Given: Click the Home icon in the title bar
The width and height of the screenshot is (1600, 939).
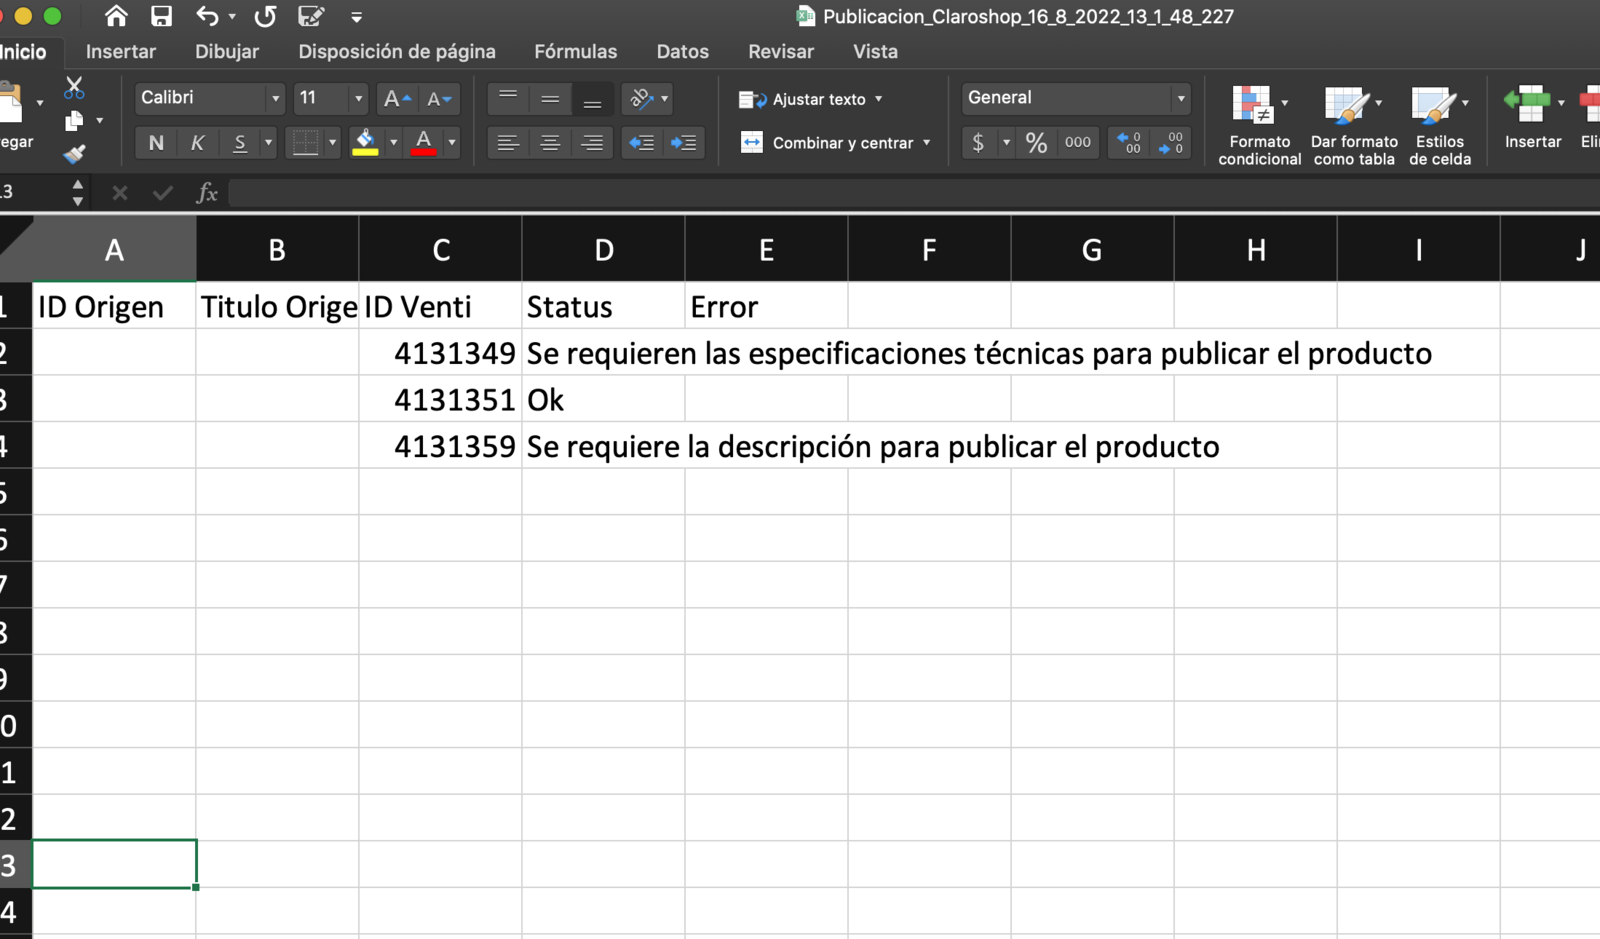Looking at the screenshot, I should tap(116, 16).
